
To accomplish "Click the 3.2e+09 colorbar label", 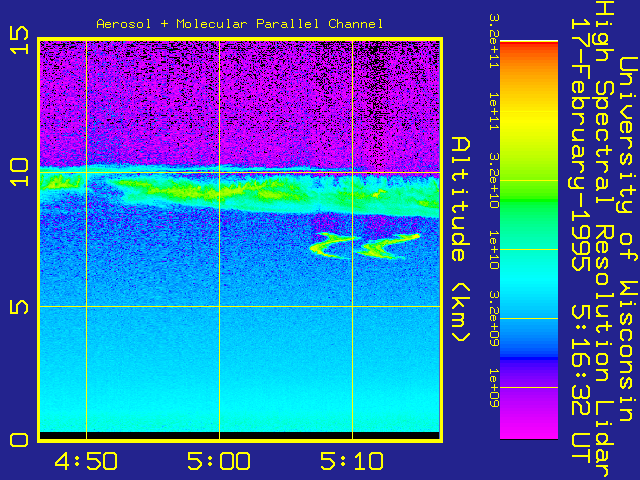I will 493,319.
